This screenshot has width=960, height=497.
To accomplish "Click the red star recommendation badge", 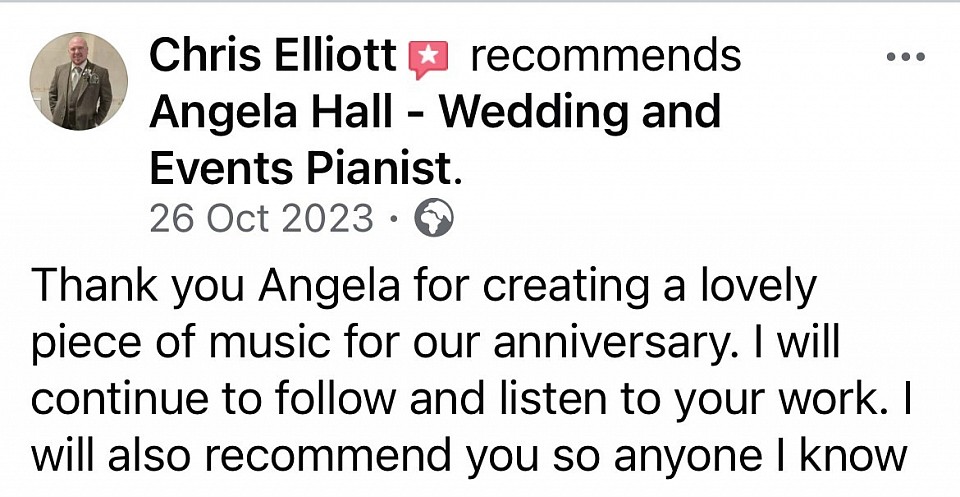I will 429,58.
